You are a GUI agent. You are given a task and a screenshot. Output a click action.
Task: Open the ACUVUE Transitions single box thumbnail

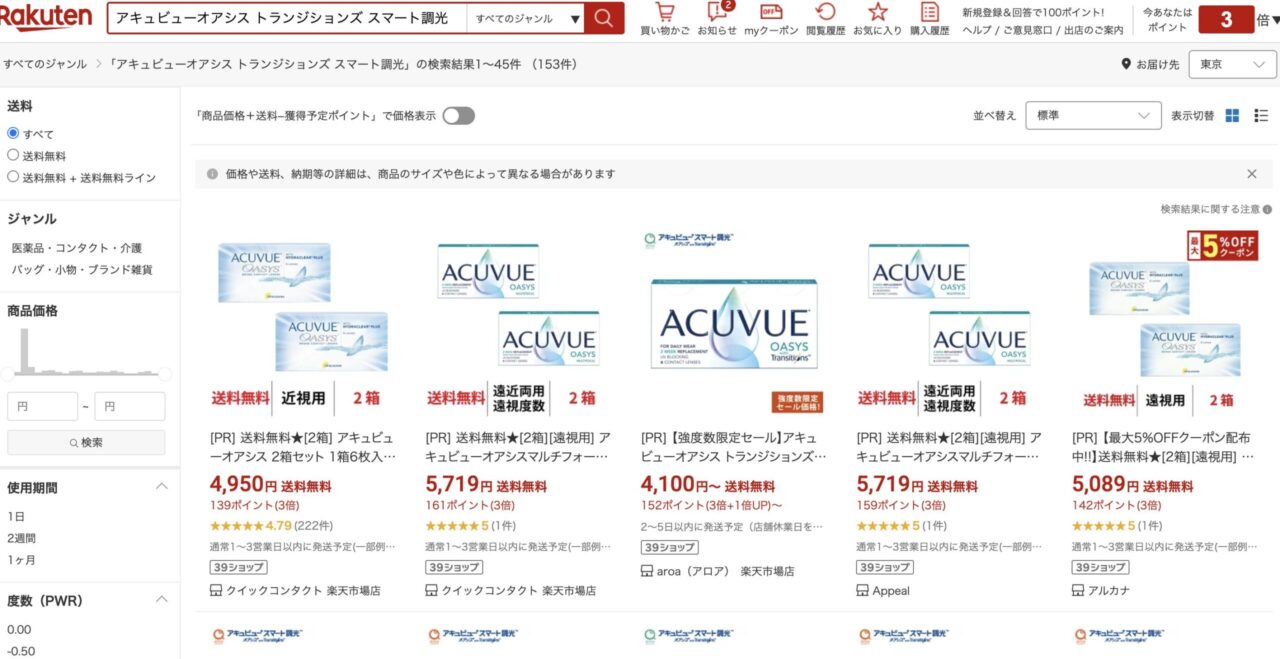tap(733, 322)
